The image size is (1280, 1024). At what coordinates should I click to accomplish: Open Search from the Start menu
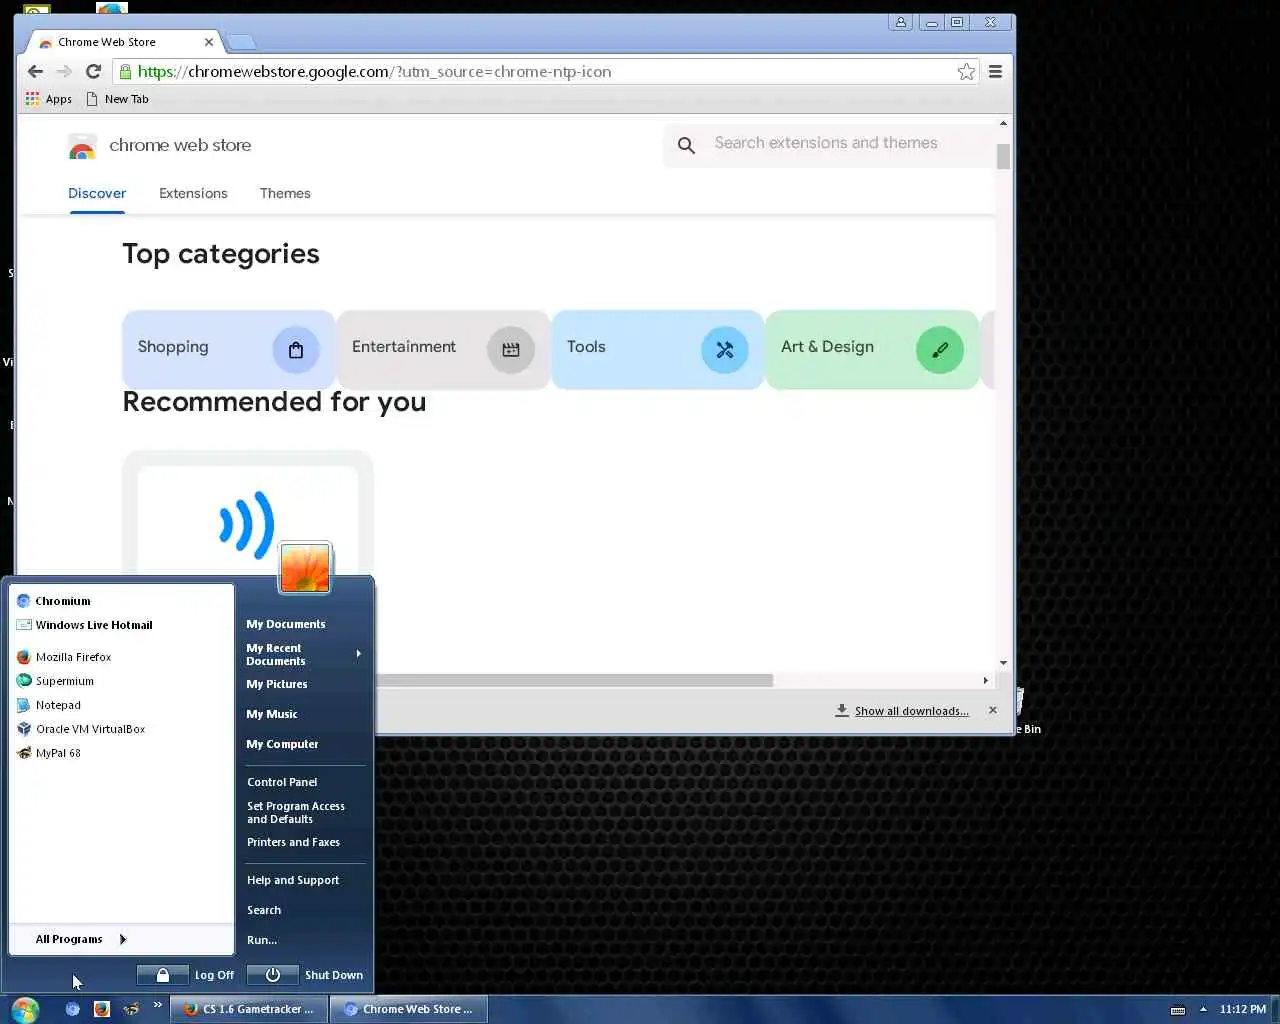(x=264, y=910)
